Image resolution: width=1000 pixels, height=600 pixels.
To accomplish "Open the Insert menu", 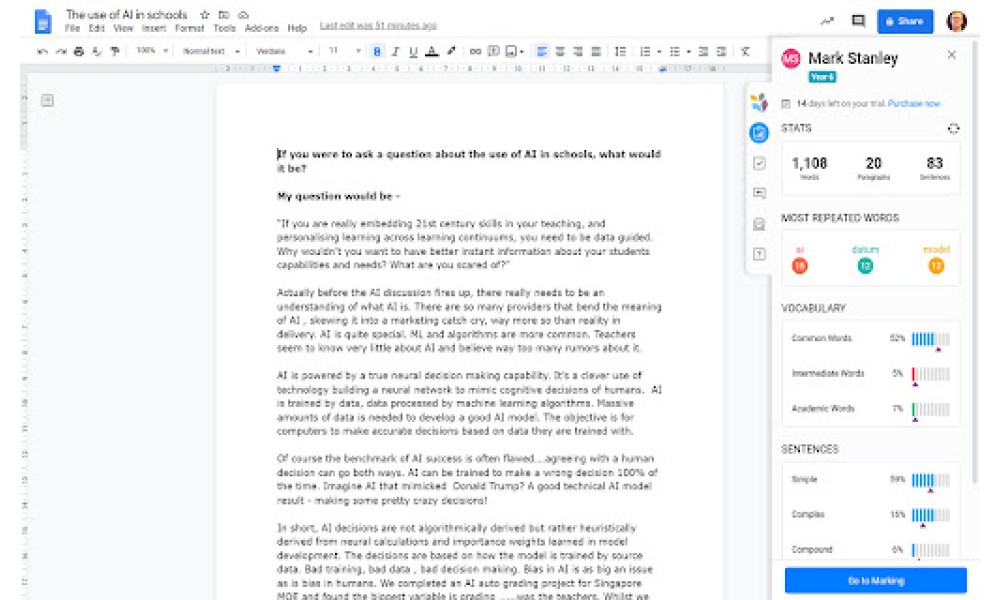I will [x=154, y=28].
